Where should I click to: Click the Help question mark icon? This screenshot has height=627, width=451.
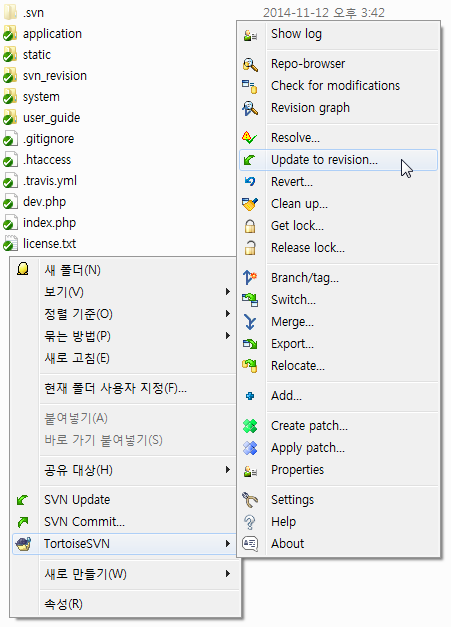pos(250,522)
